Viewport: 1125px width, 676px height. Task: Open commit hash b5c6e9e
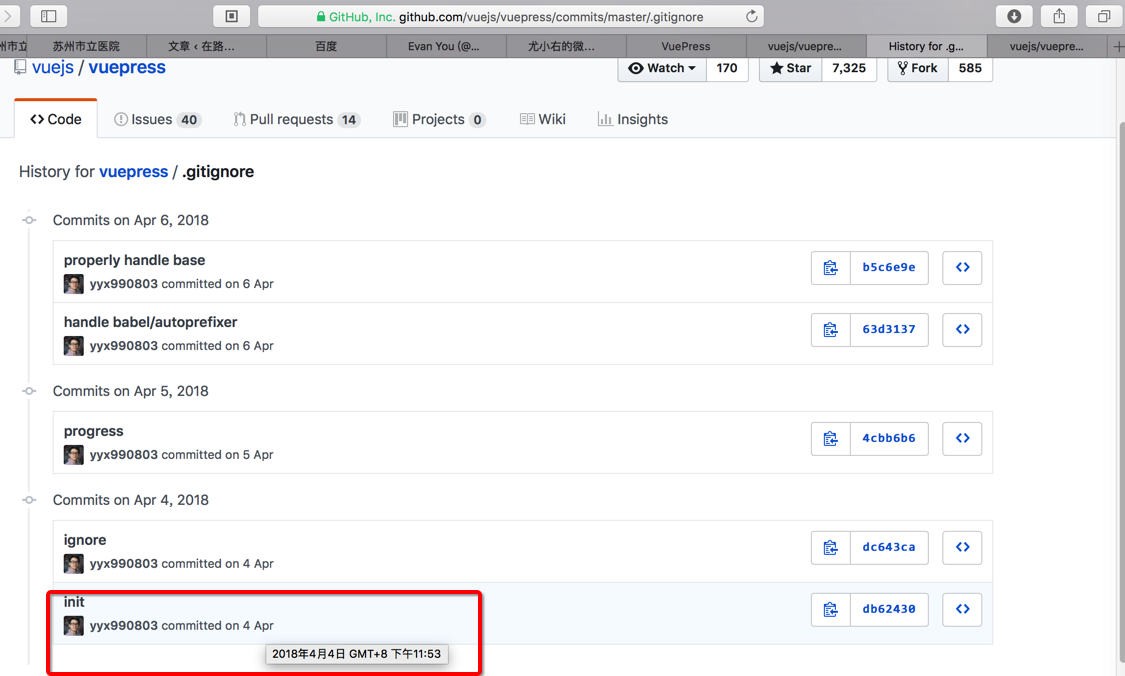coord(889,268)
